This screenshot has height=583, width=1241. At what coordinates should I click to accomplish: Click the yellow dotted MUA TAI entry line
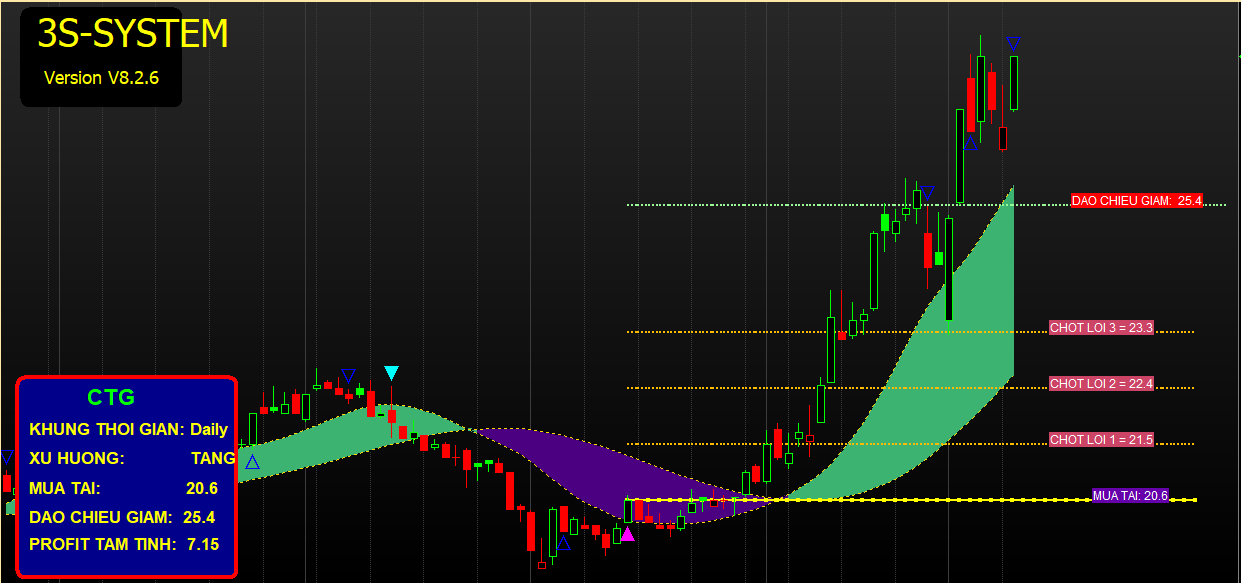(x=910, y=499)
